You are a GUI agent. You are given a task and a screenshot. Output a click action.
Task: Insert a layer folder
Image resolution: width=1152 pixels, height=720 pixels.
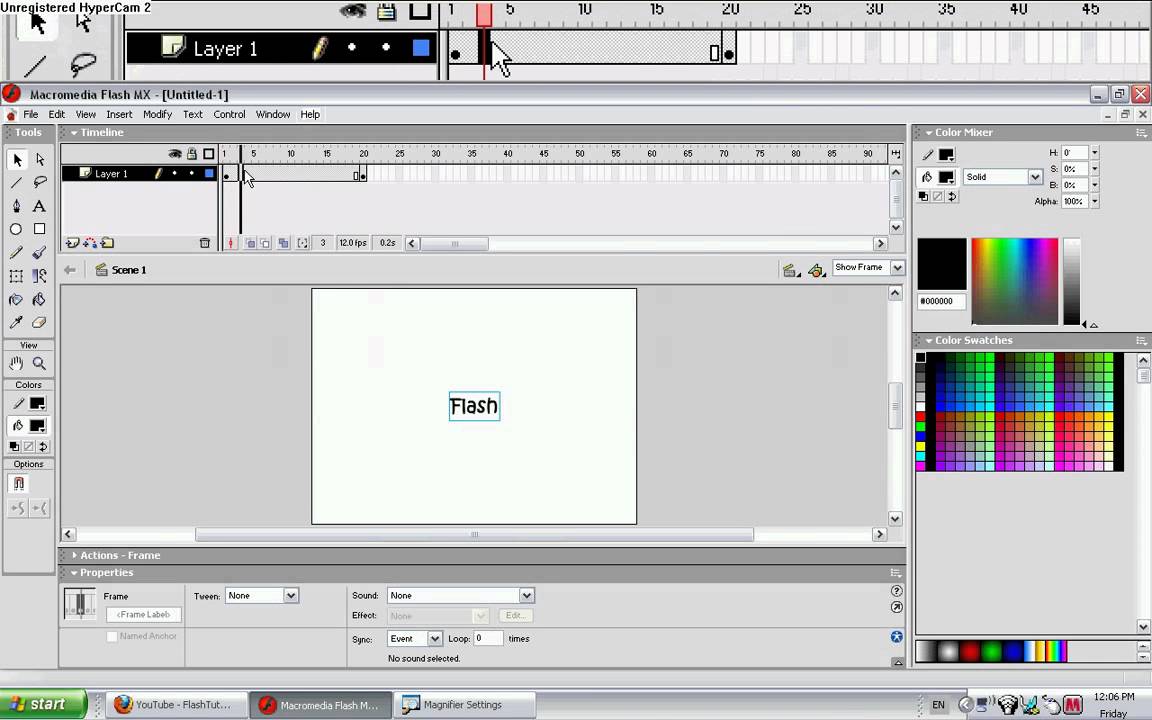(x=108, y=243)
